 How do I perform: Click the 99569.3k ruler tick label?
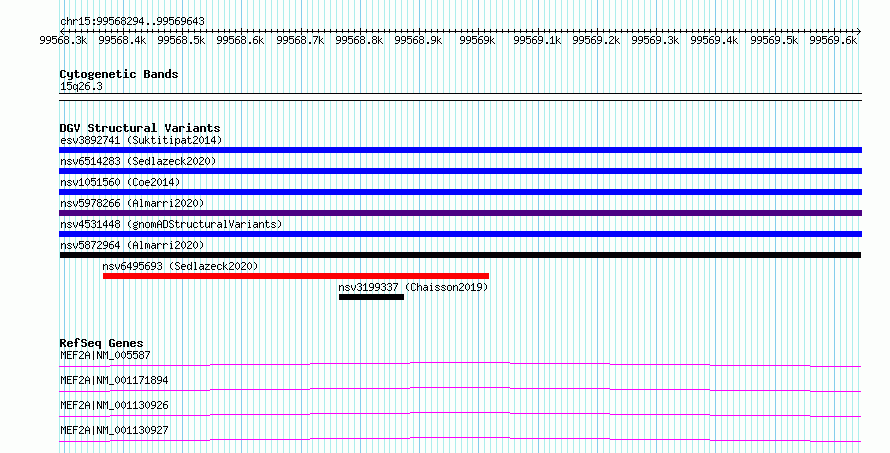point(655,40)
